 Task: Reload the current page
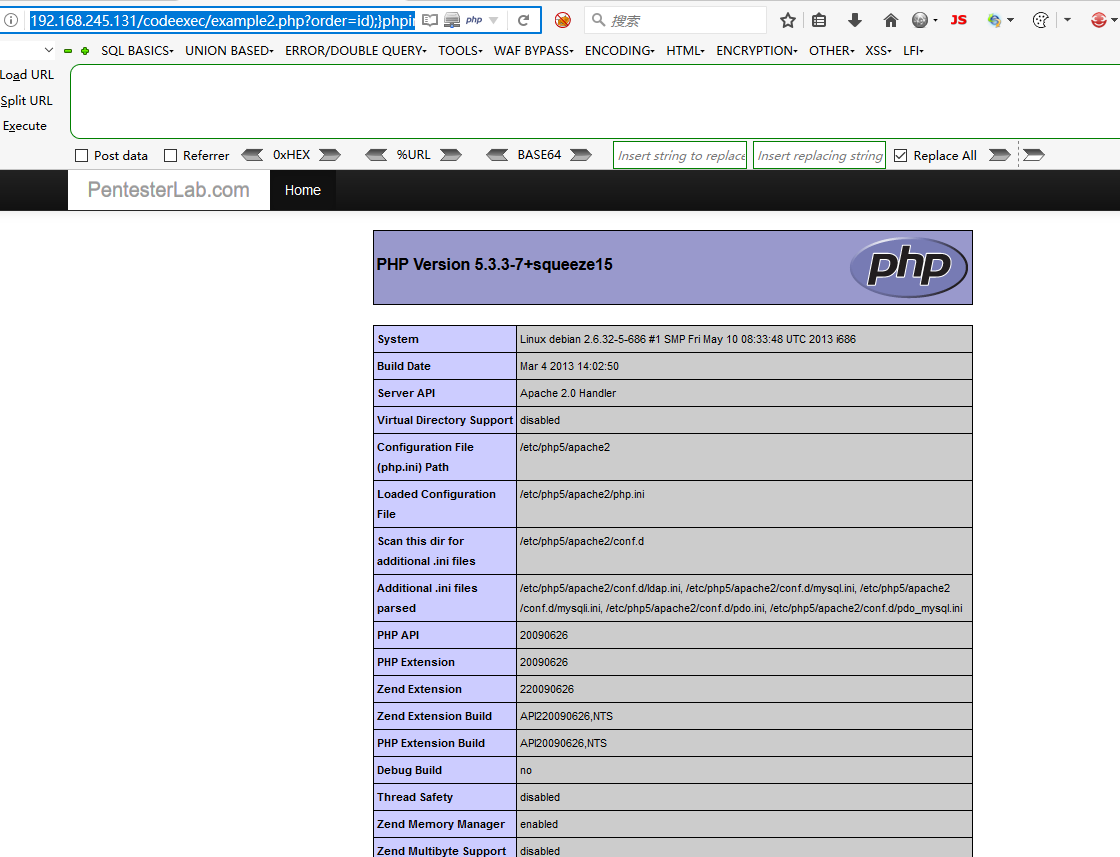[x=524, y=20]
